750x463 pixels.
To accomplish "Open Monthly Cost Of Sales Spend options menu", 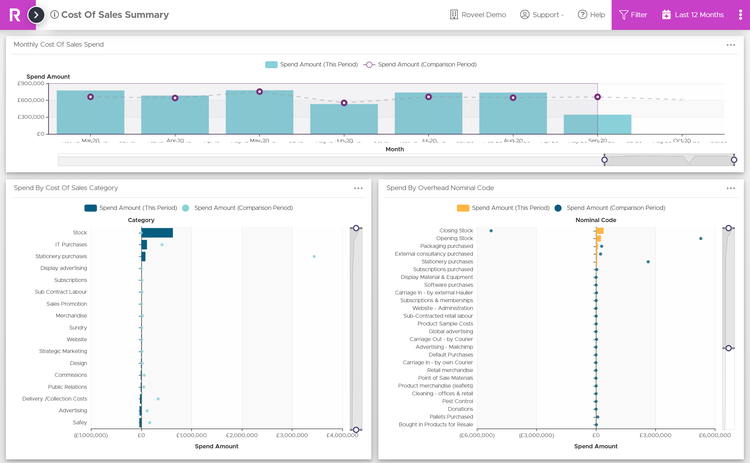I will point(731,45).
